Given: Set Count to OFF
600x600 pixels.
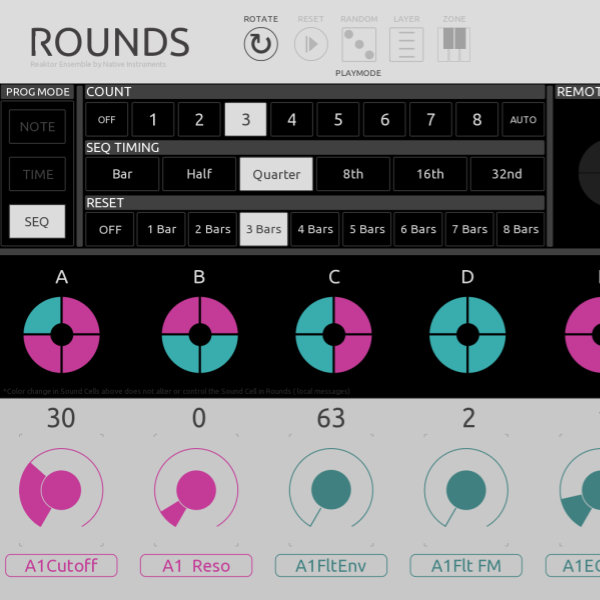Looking at the screenshot, I should coord(106,119).
